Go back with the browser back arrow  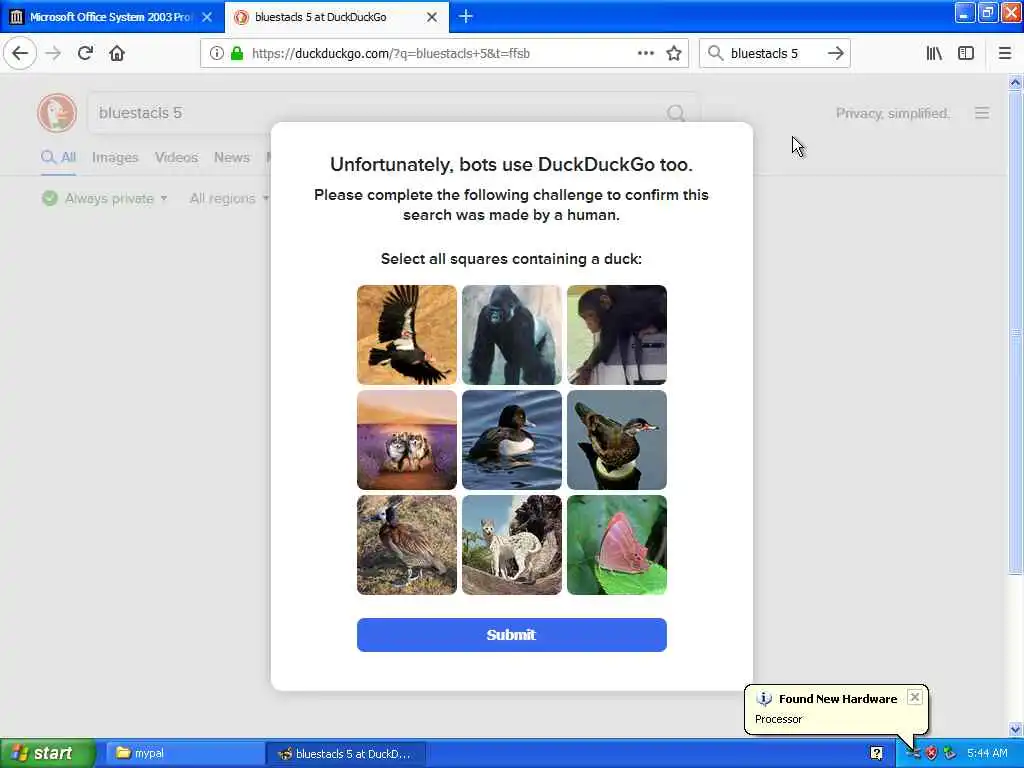(x=20, y=53)
